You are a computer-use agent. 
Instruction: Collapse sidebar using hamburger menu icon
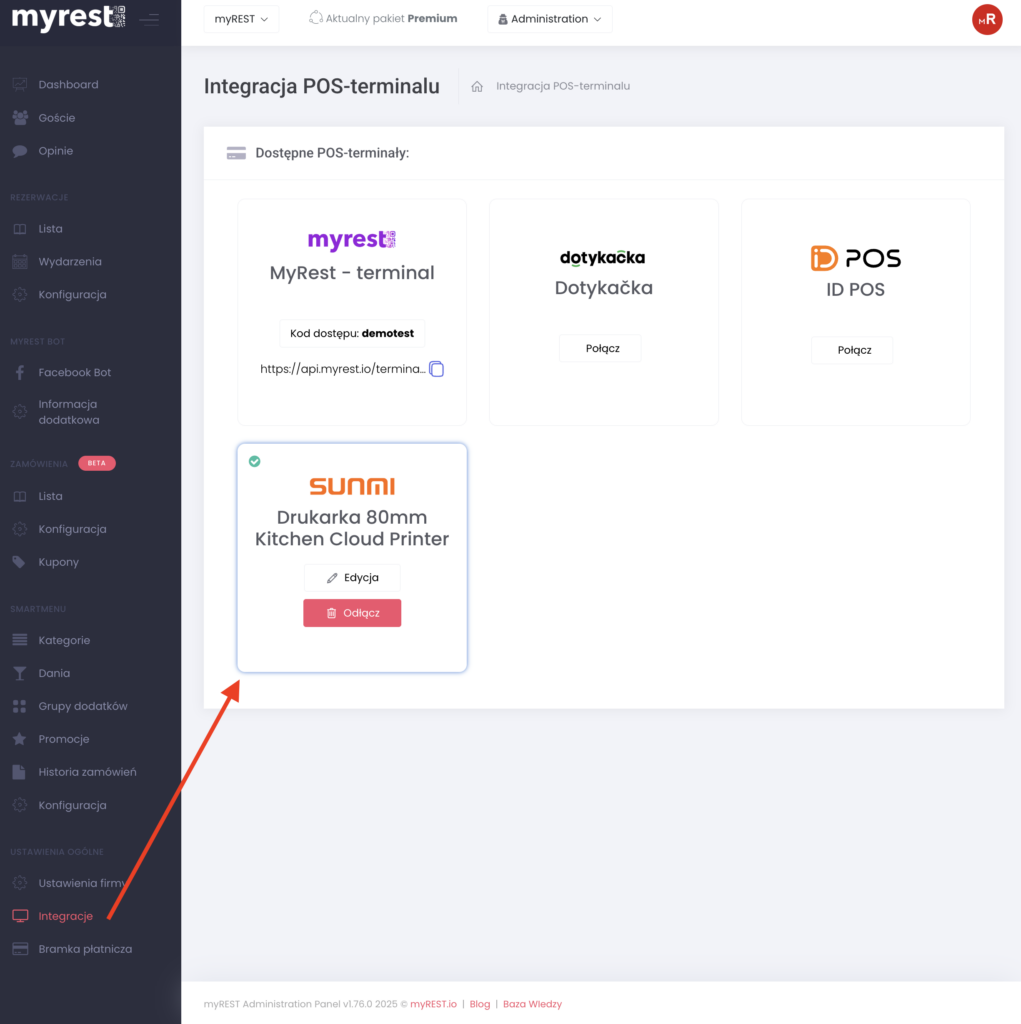pos(149,19)
